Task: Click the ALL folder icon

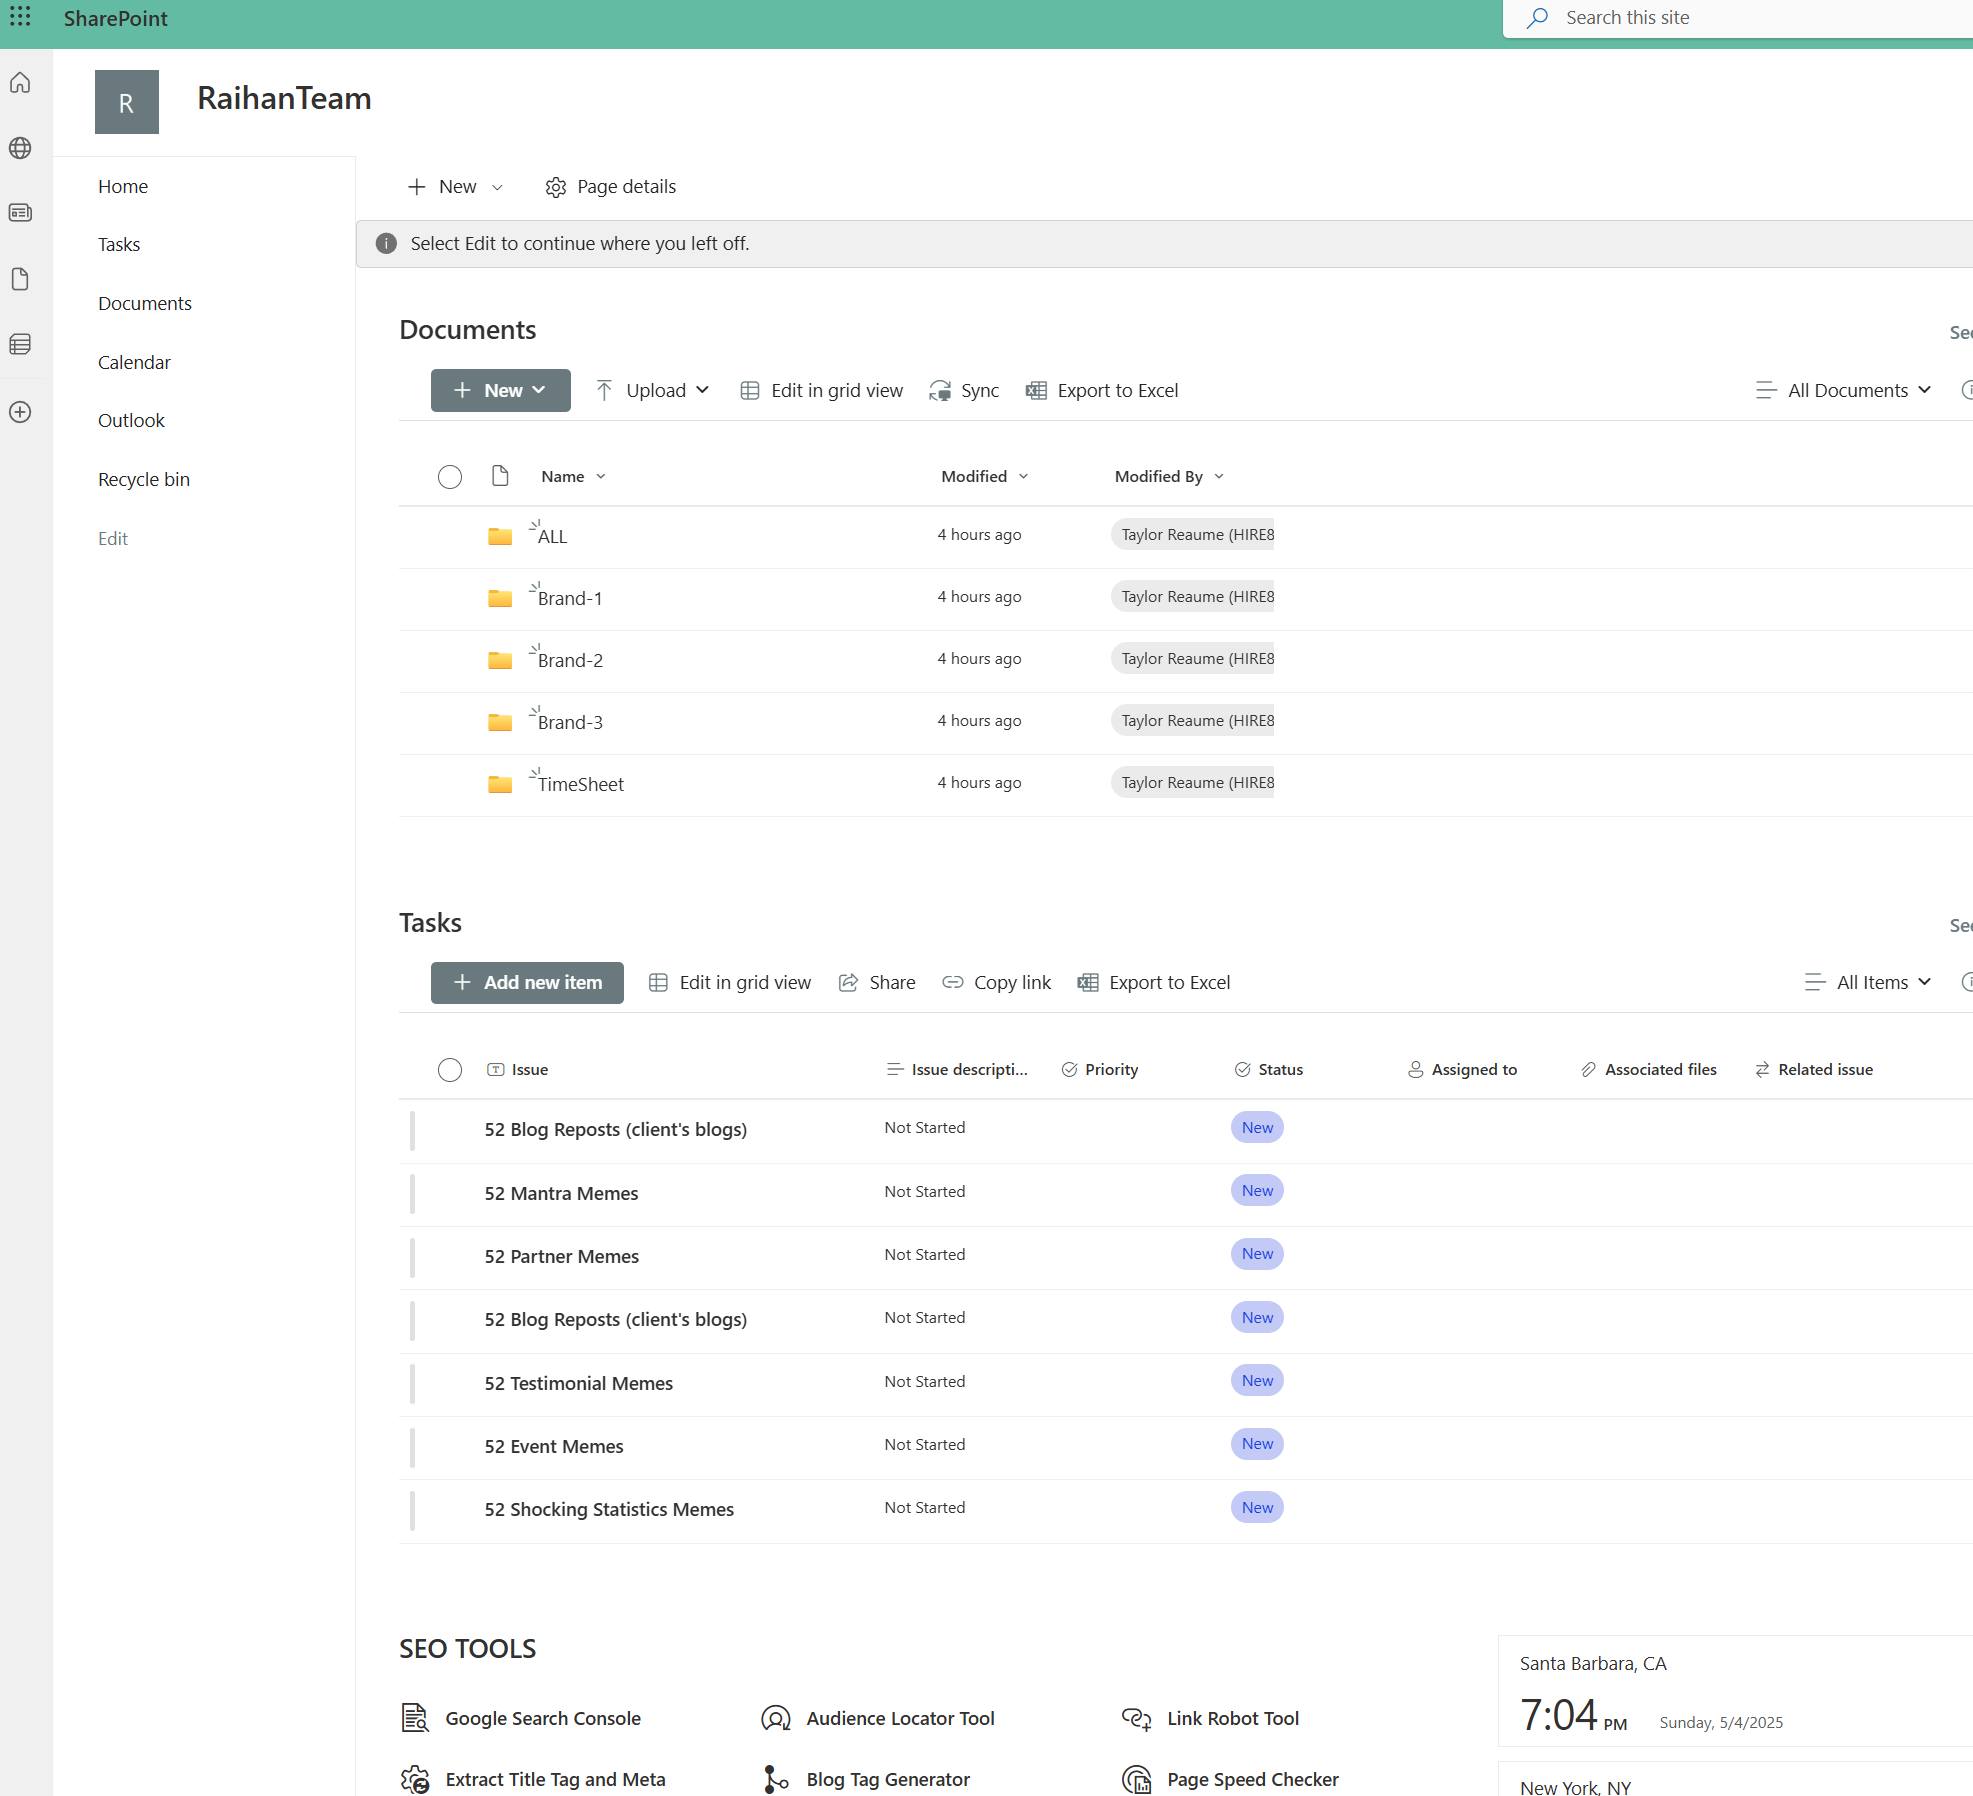Action: pos(500,537)
